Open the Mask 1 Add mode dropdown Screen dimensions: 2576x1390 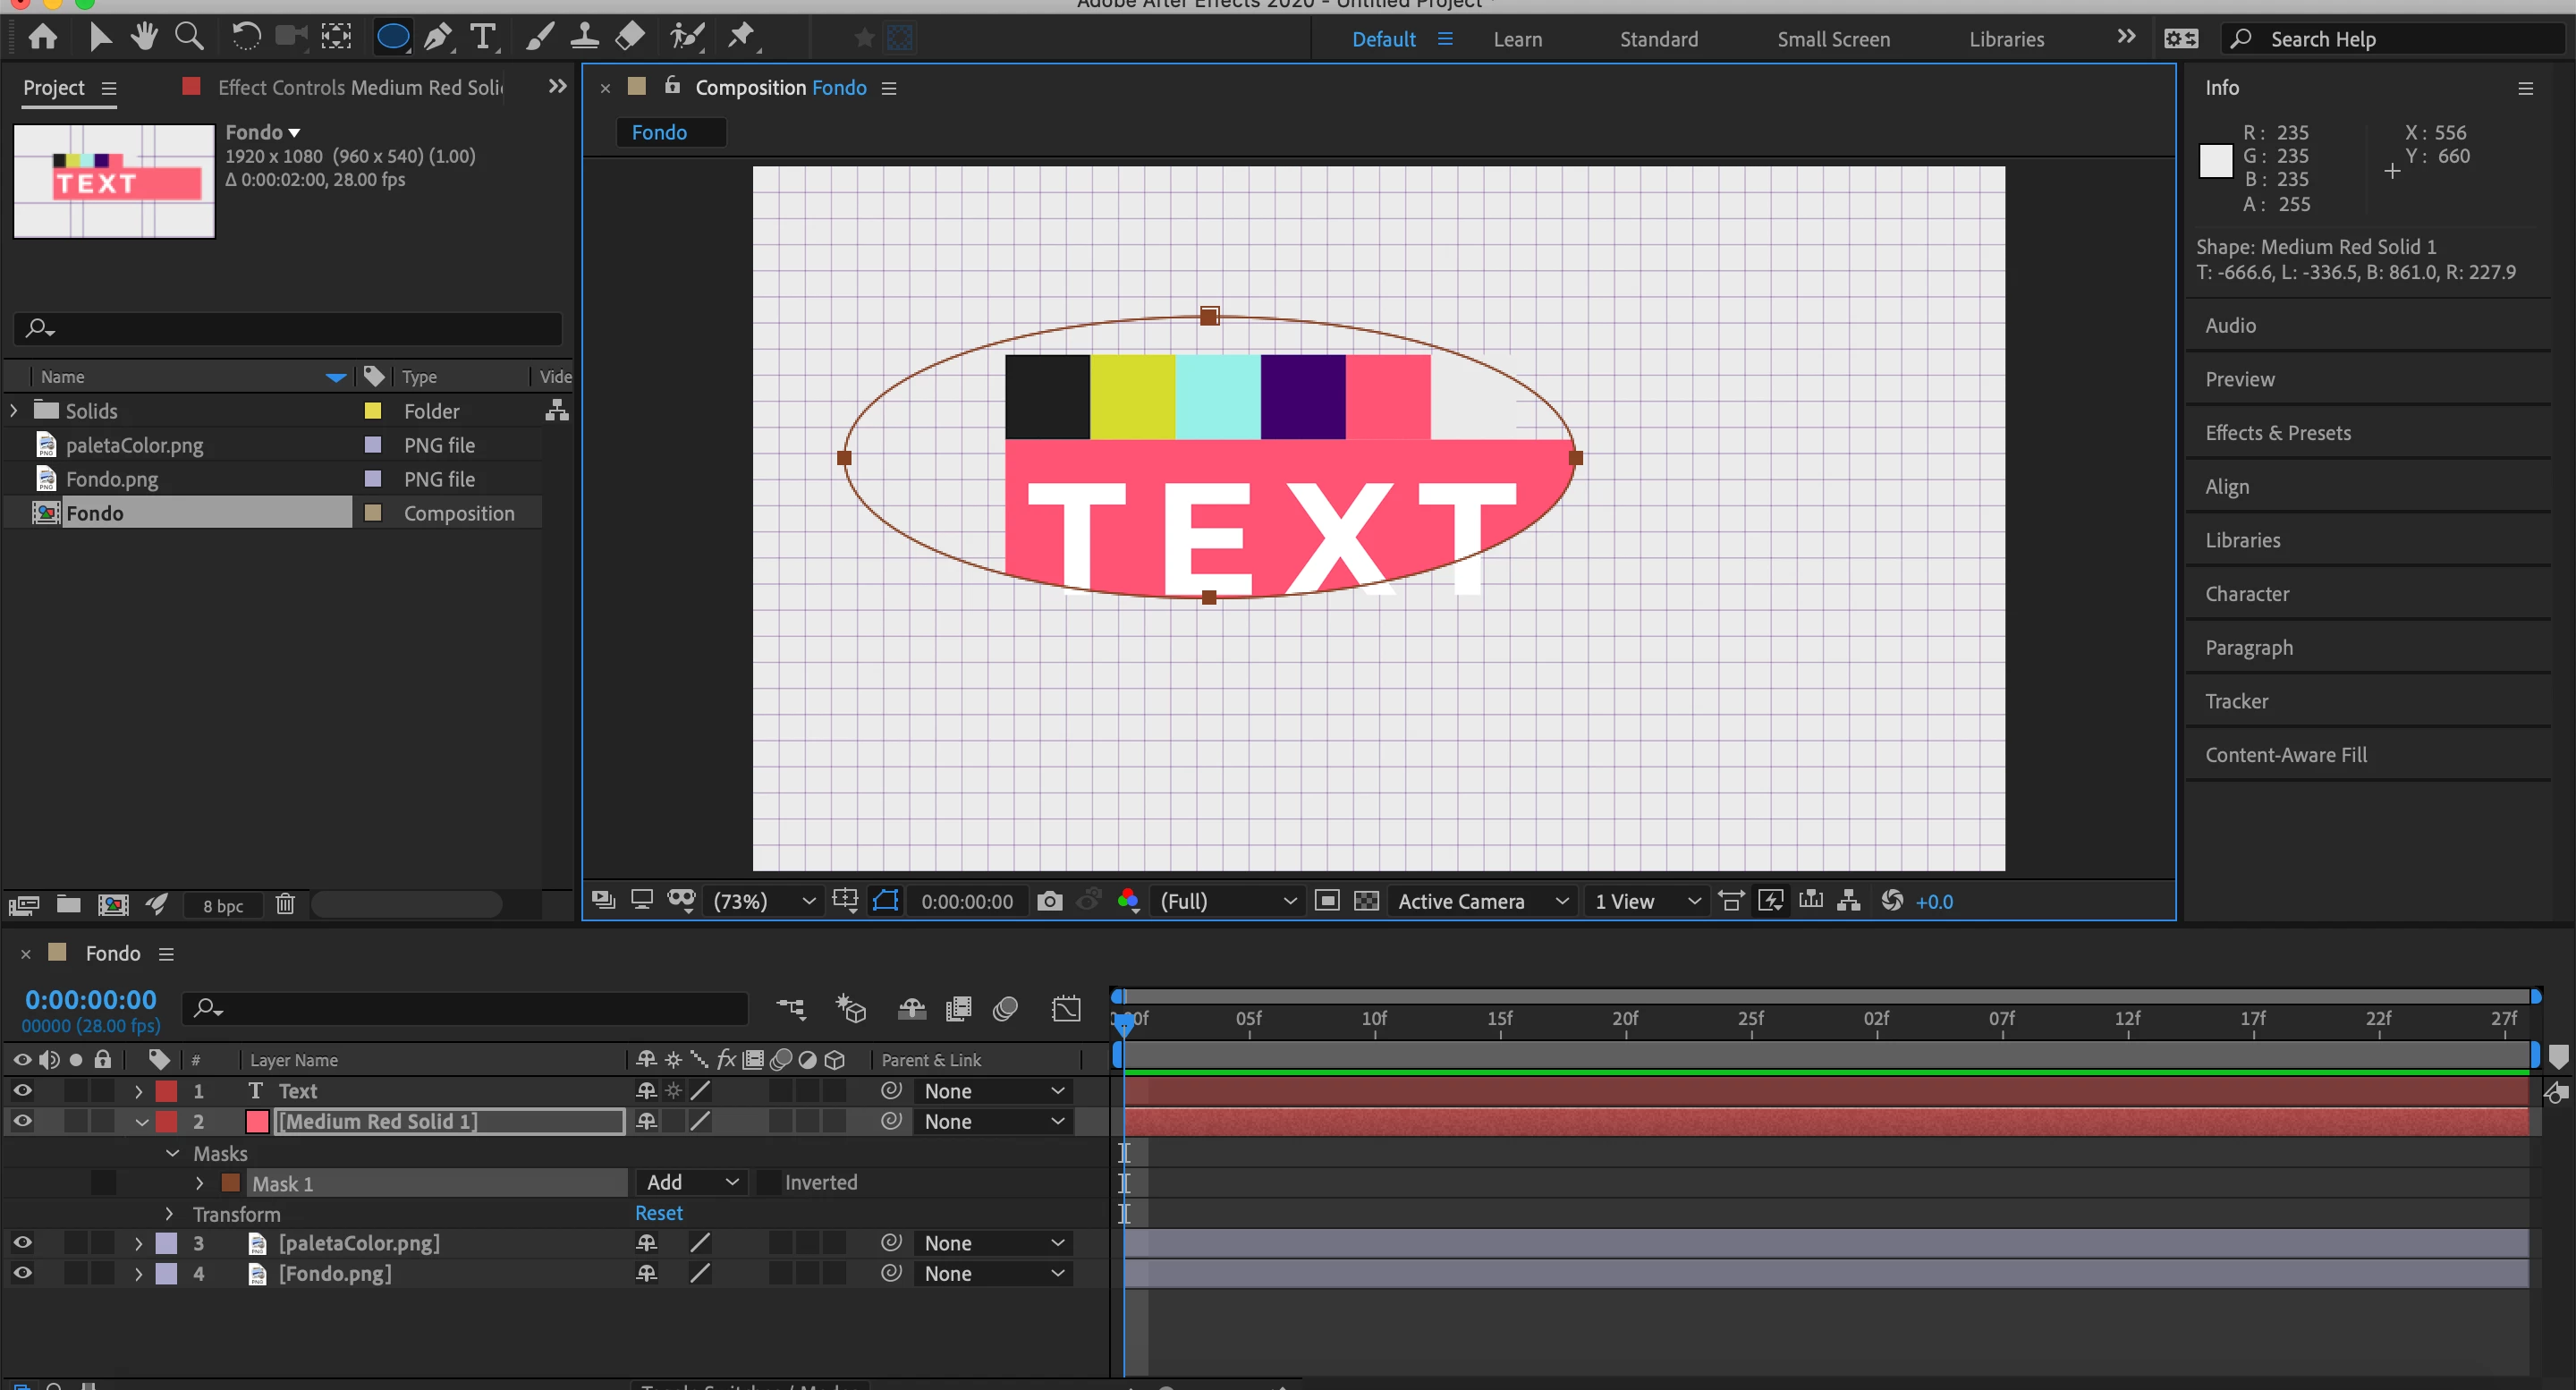coord(692,1182)
